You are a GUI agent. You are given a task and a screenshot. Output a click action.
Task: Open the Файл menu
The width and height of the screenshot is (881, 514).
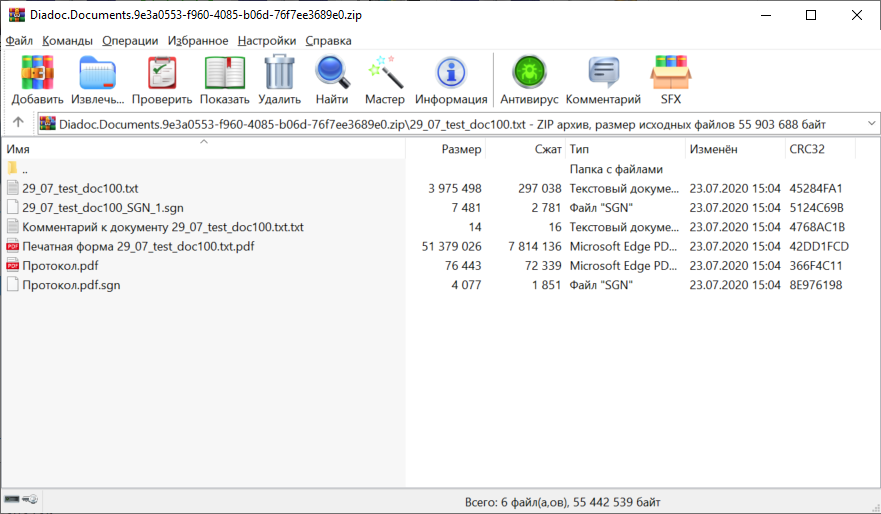tap(19, 40)
